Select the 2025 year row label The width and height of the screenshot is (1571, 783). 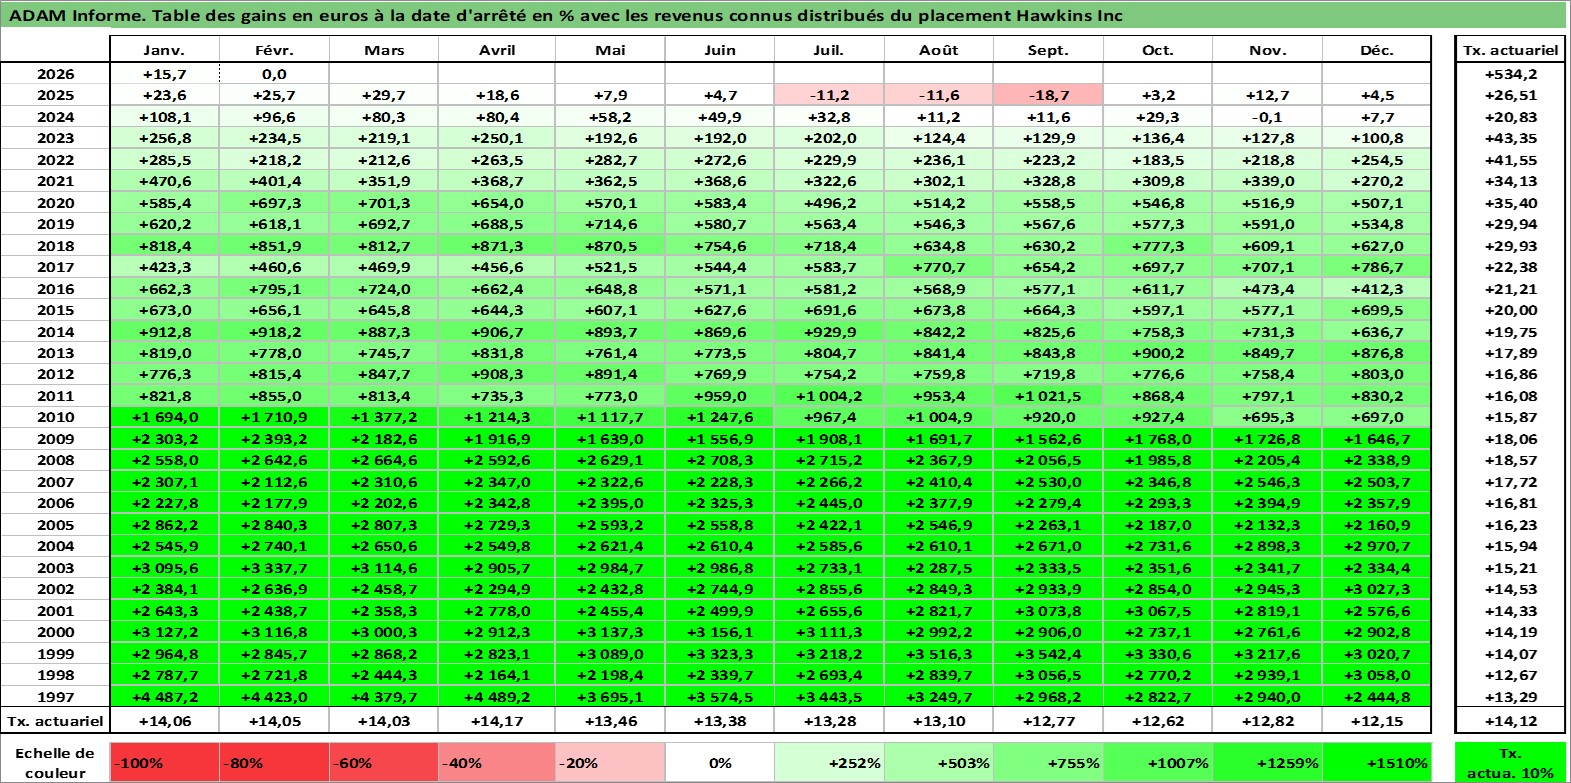click(x=55, y=95)
